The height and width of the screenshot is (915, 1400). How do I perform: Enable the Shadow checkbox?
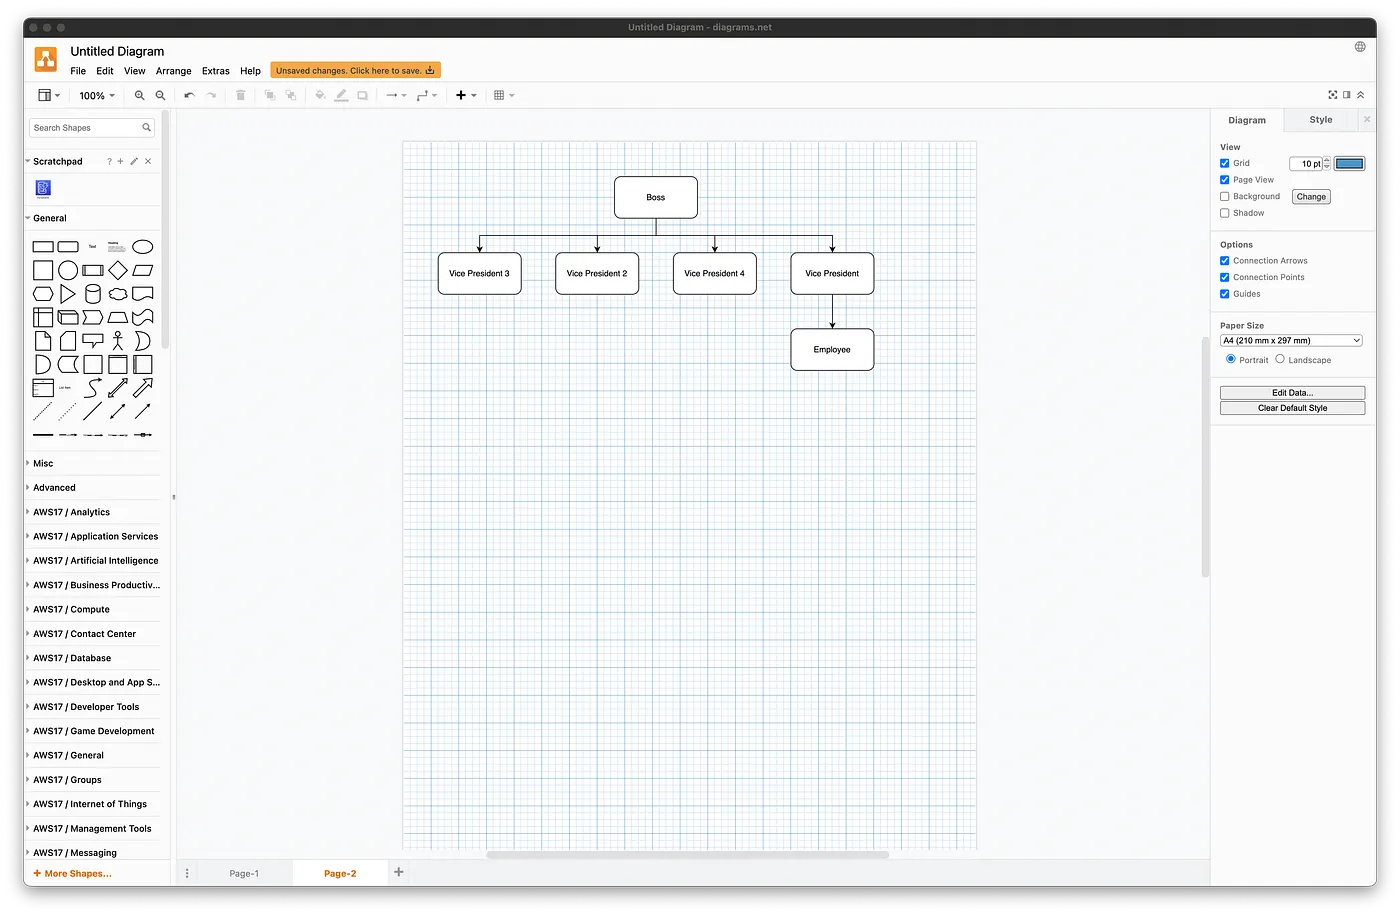[x=1224, y=212]
